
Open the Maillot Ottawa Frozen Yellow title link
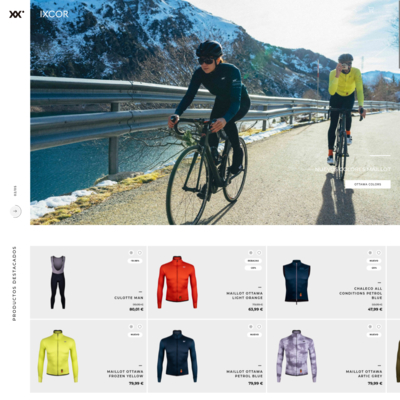point(125,374)
